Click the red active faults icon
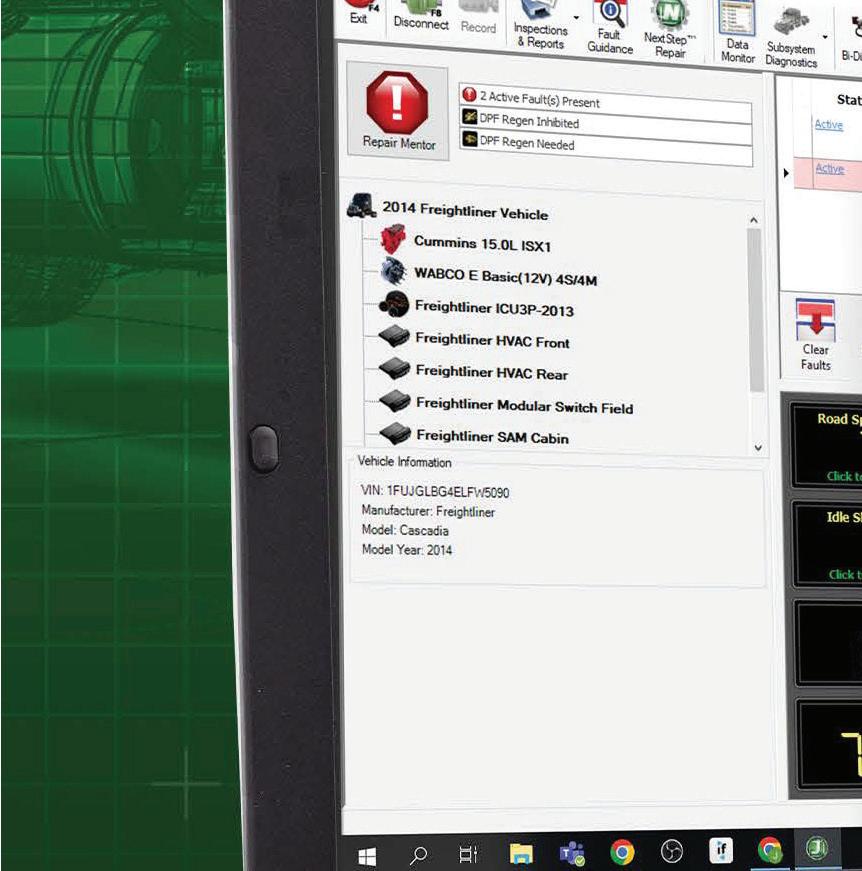The image size is (862, 871). click(x=469, y=94)
